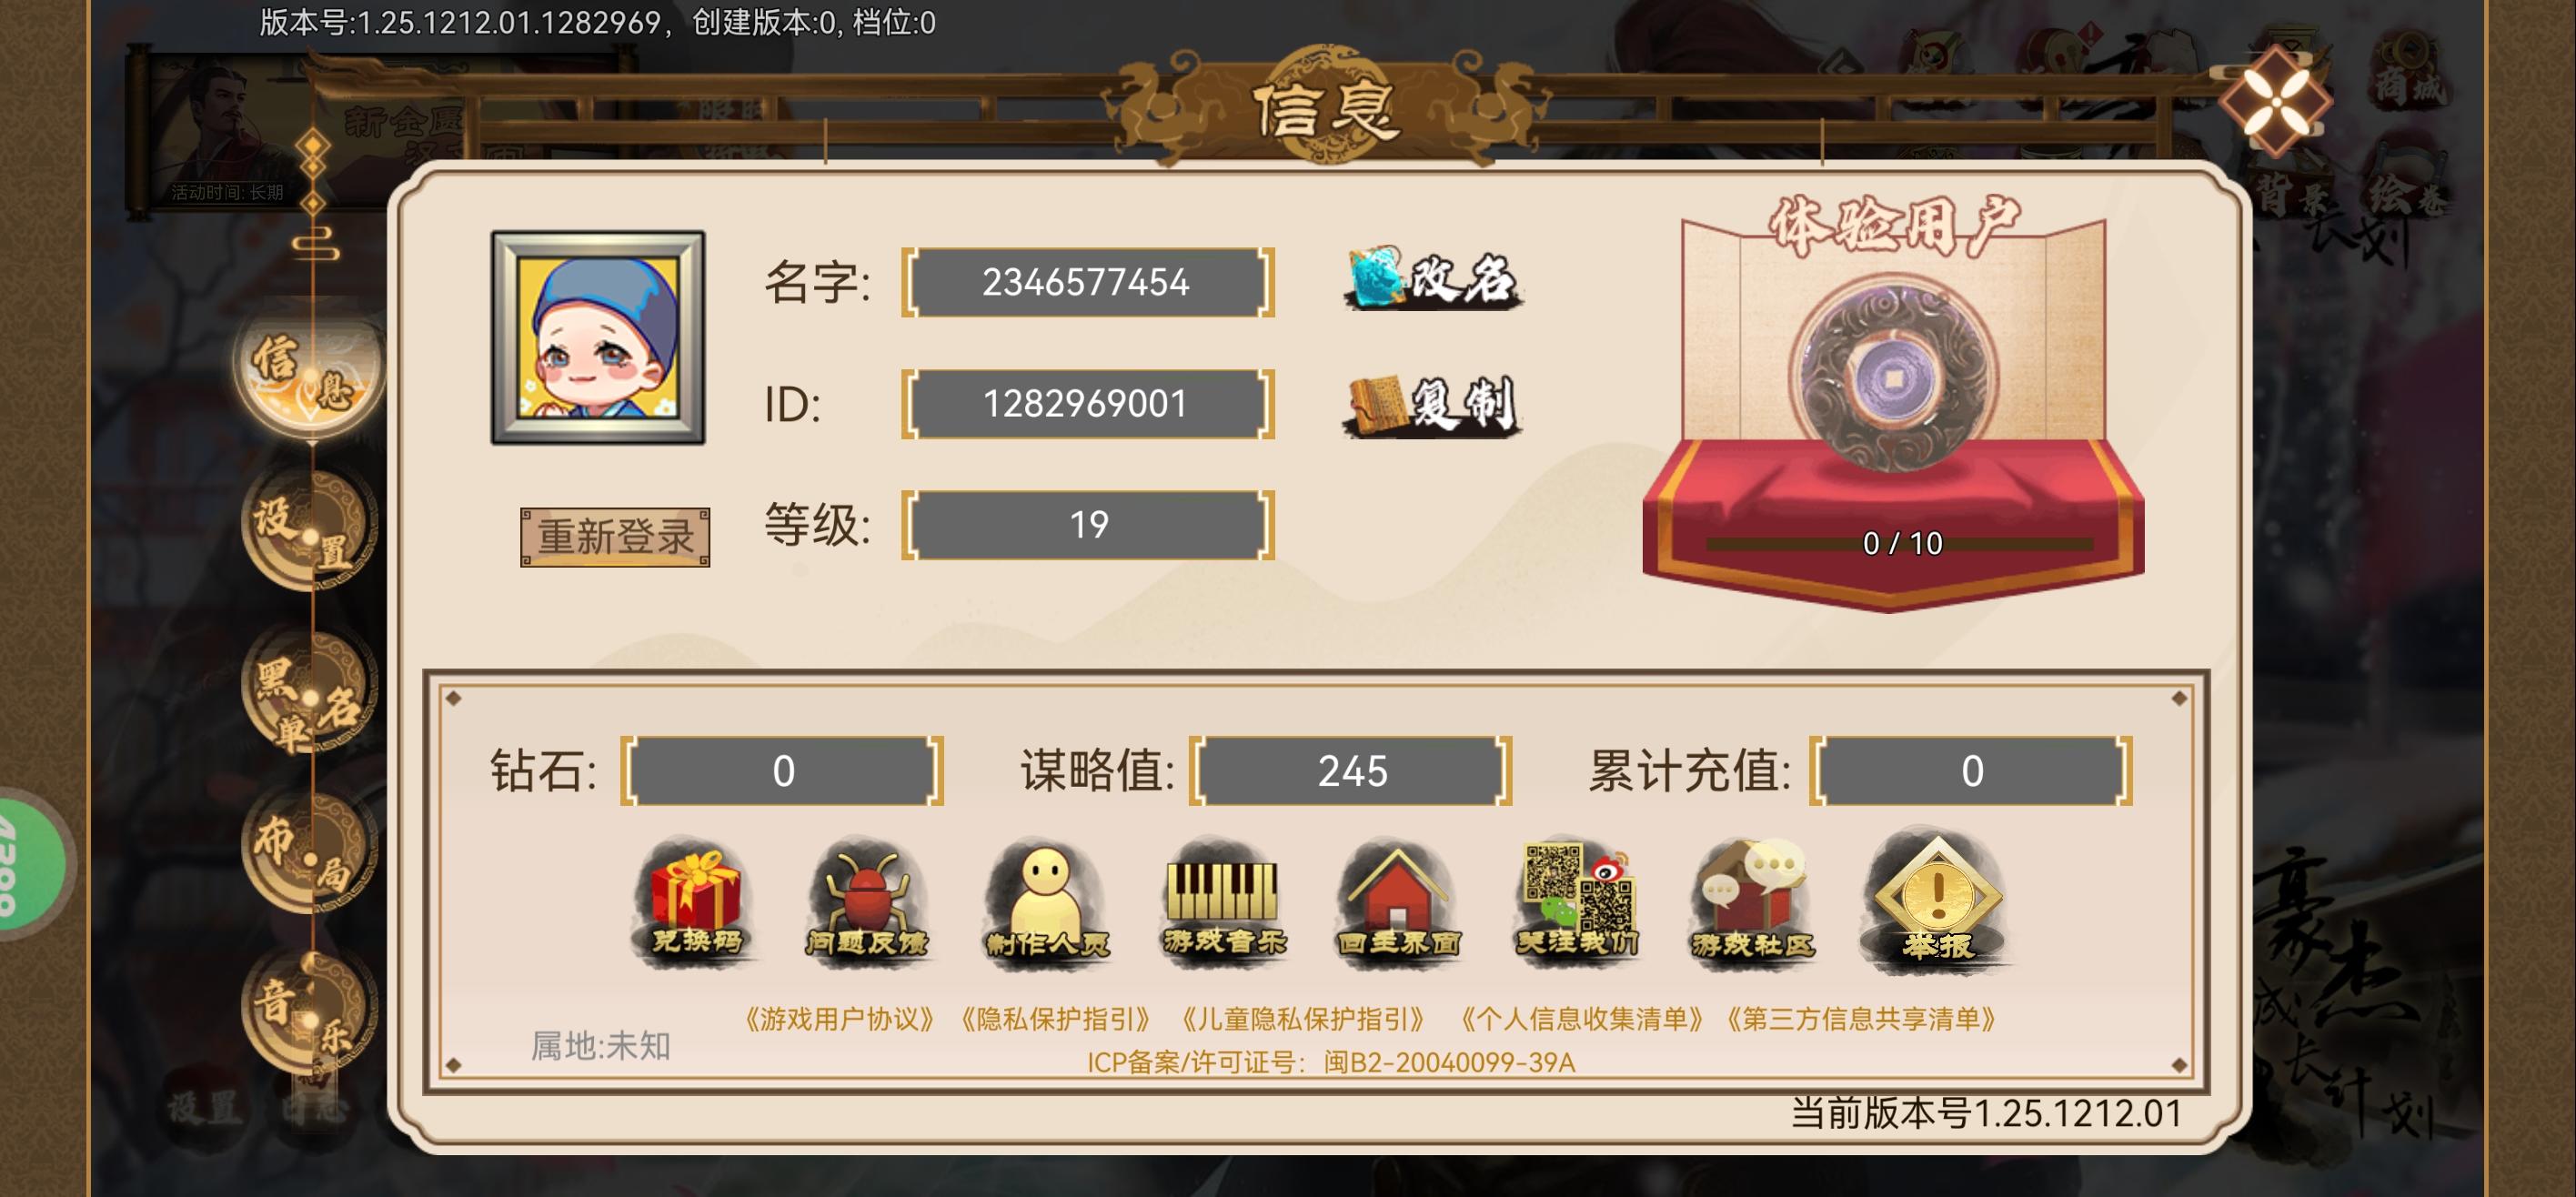
Task: Click the 改名 rename button
Action: coord(1432,279)
